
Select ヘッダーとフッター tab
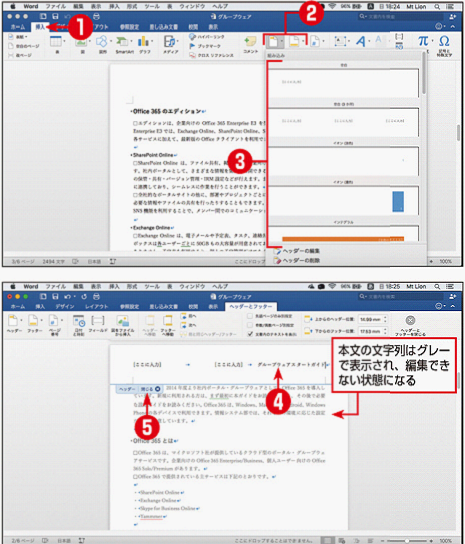251,307
